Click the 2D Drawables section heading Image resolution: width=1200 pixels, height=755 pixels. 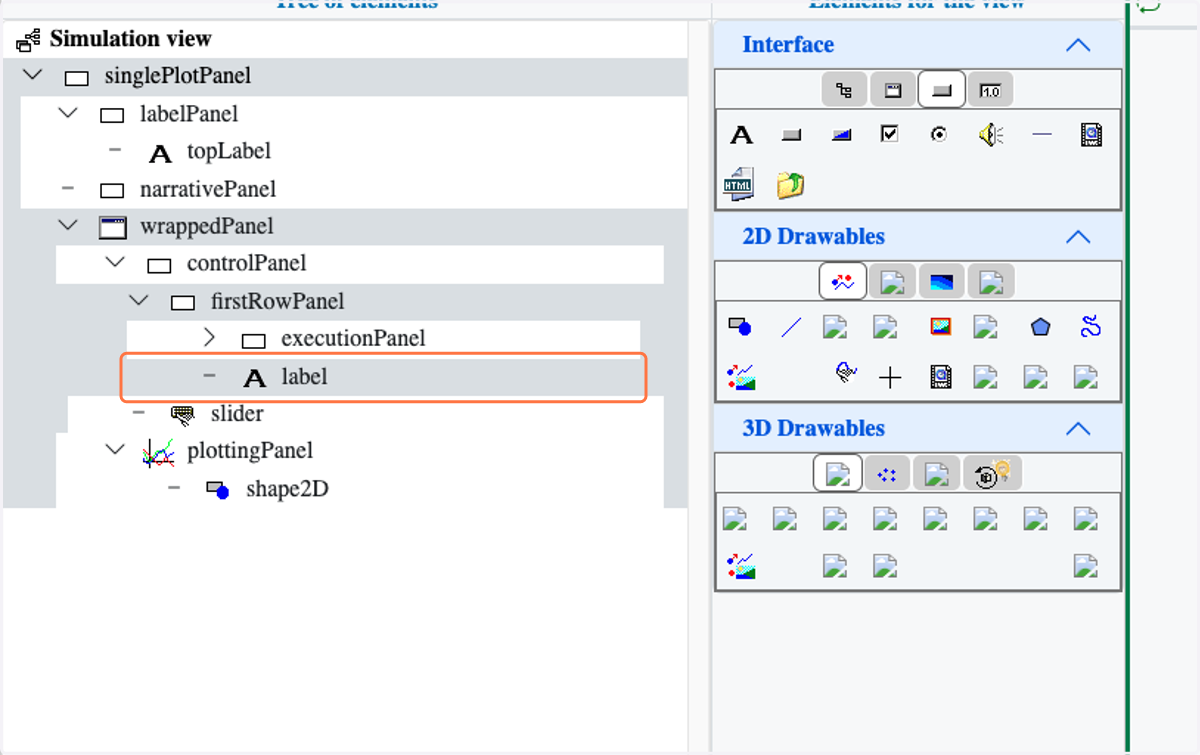(814, 237)
